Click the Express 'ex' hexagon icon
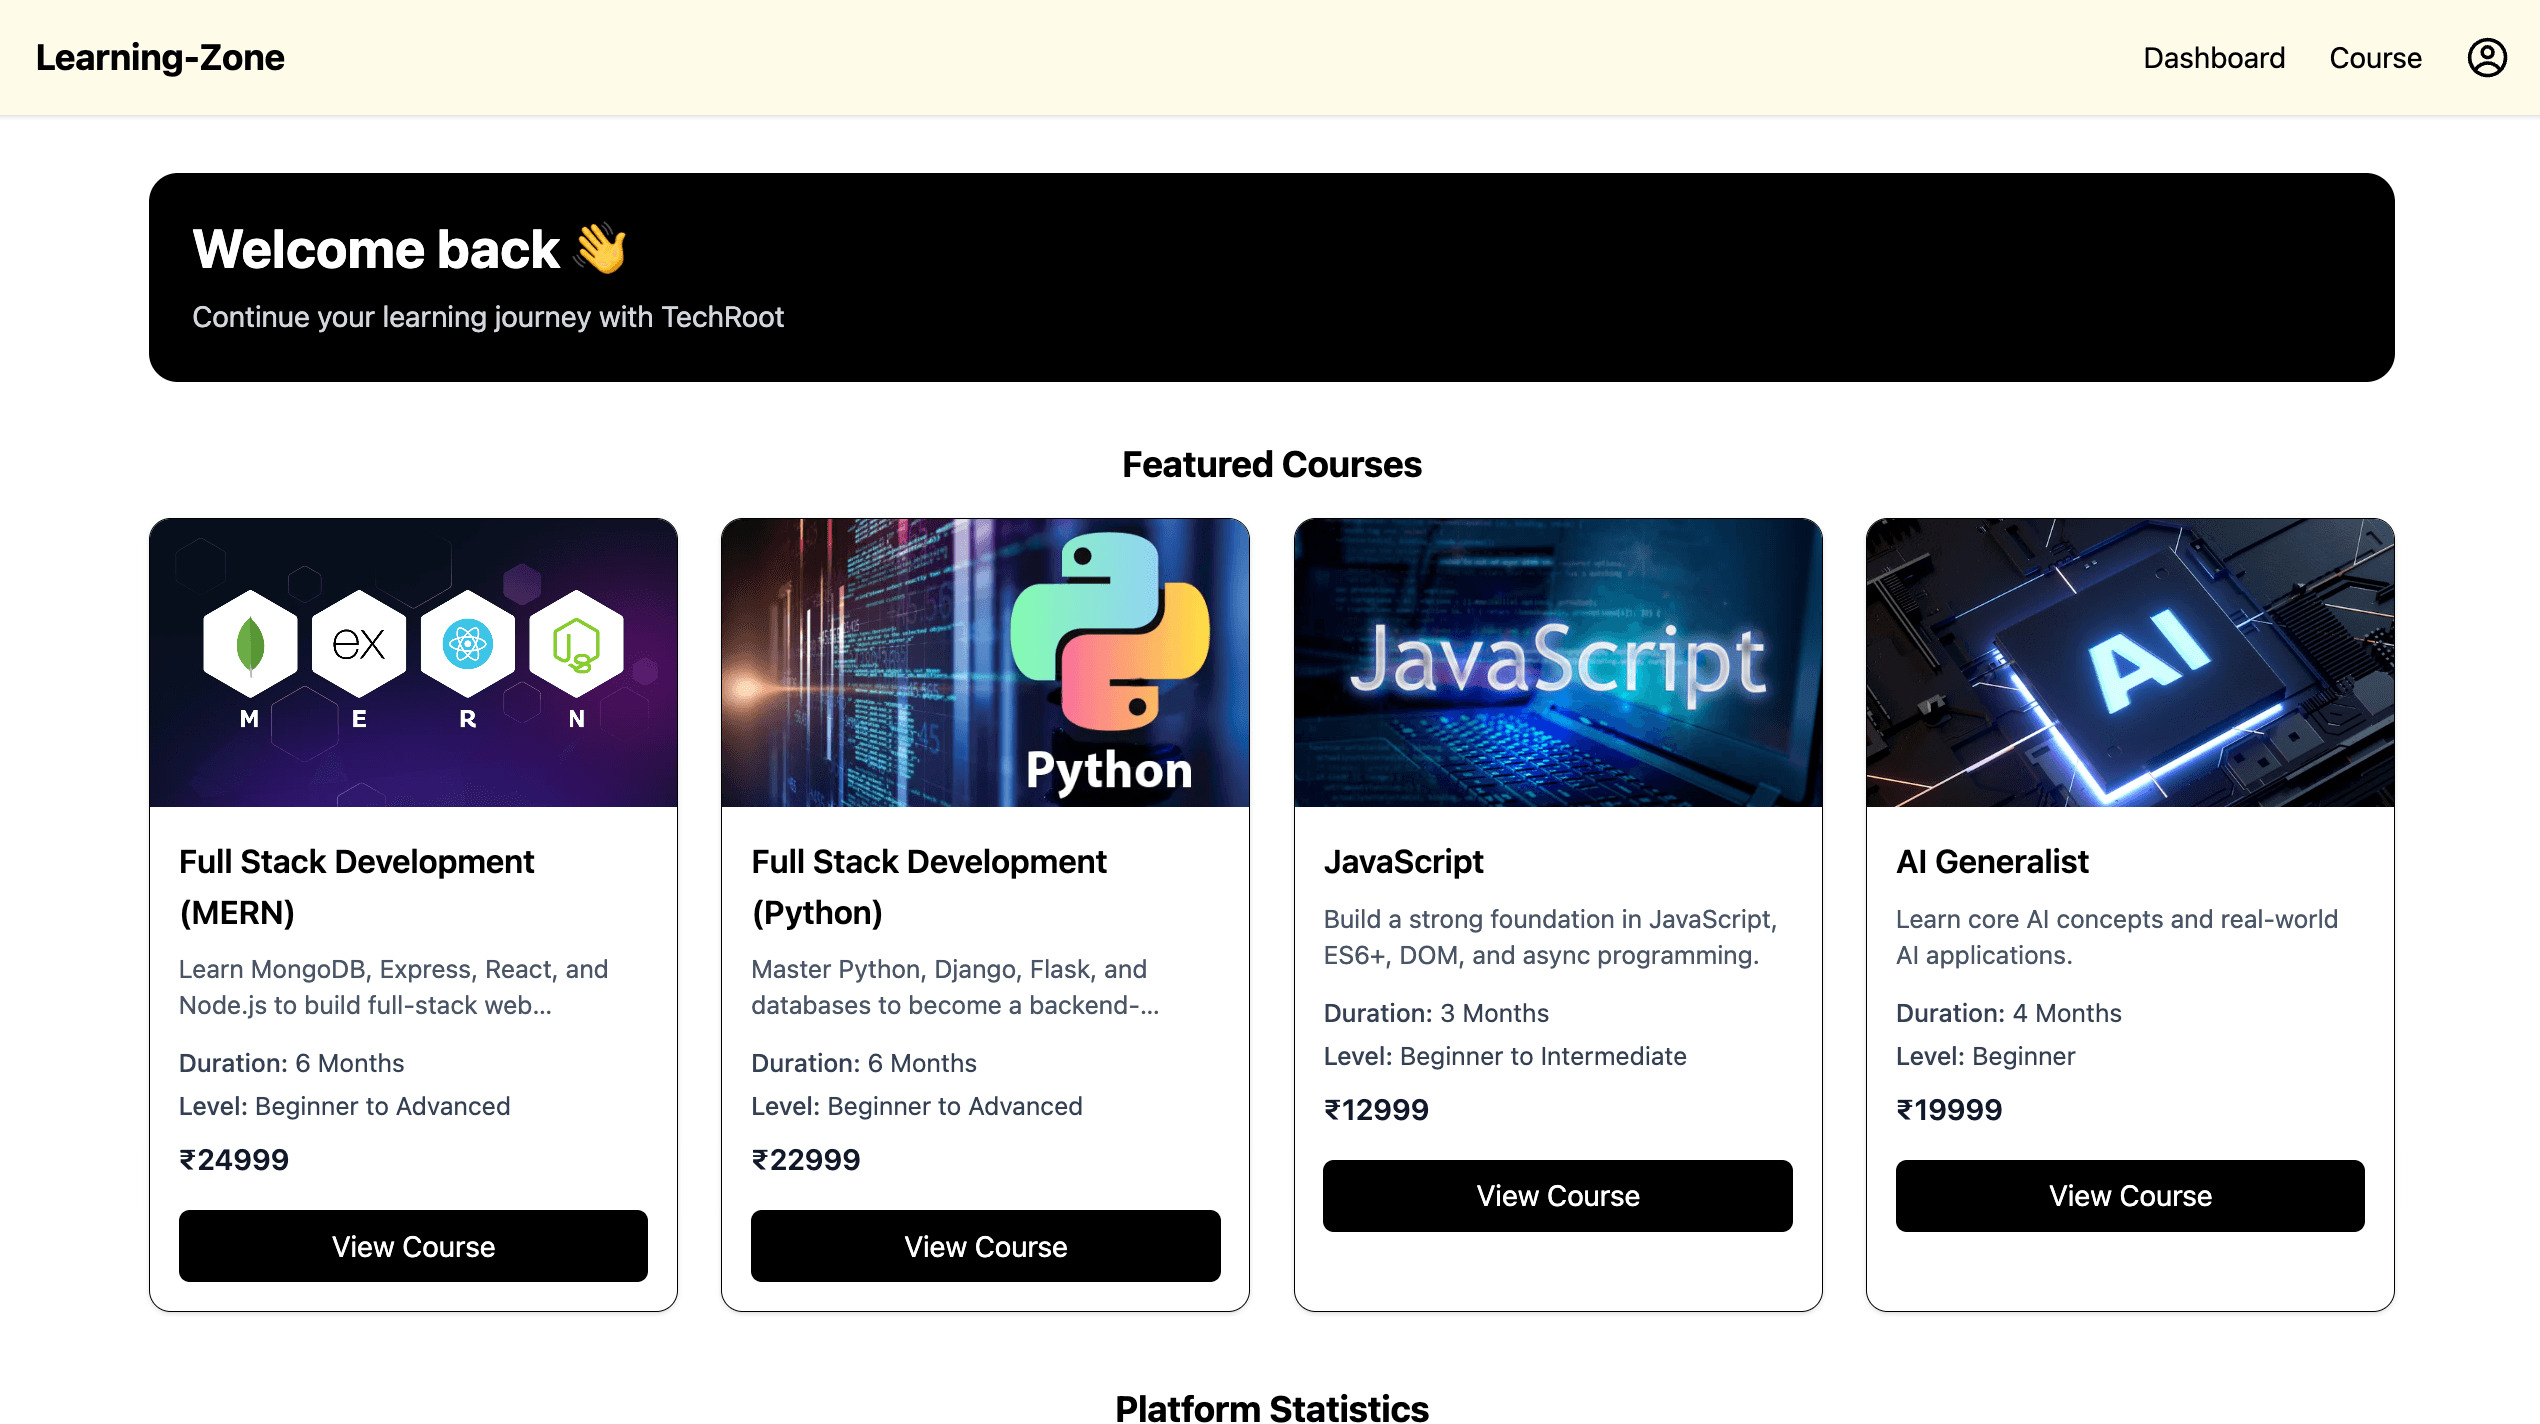This screenshot has height=1424, width=2540. point(359,644)
